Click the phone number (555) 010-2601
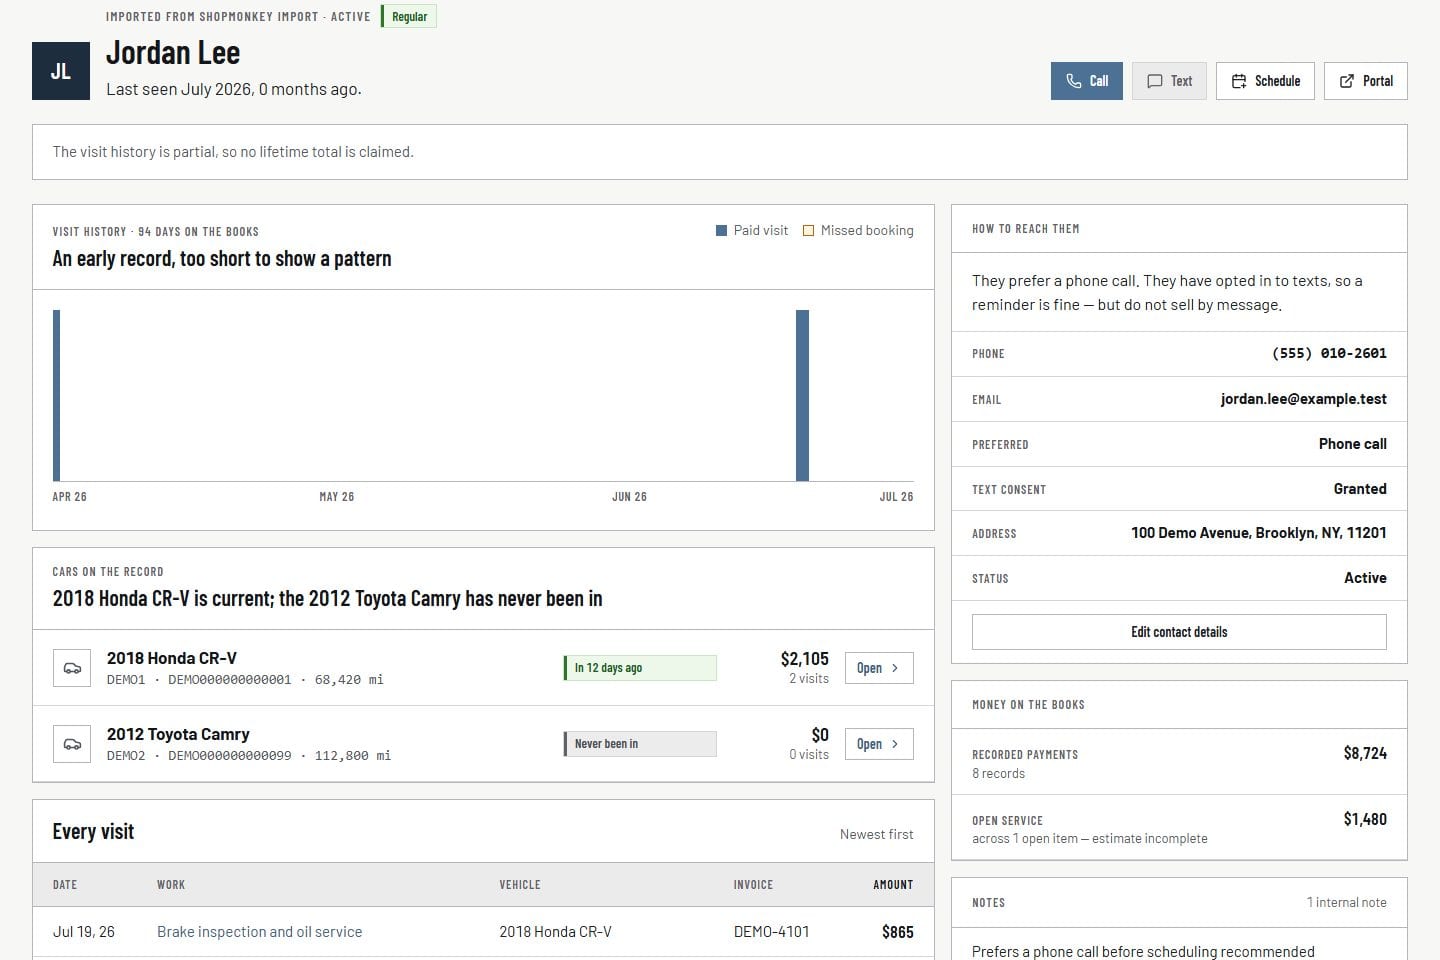Screen dimensions: 1440x960 click(x=1329, y=353)
